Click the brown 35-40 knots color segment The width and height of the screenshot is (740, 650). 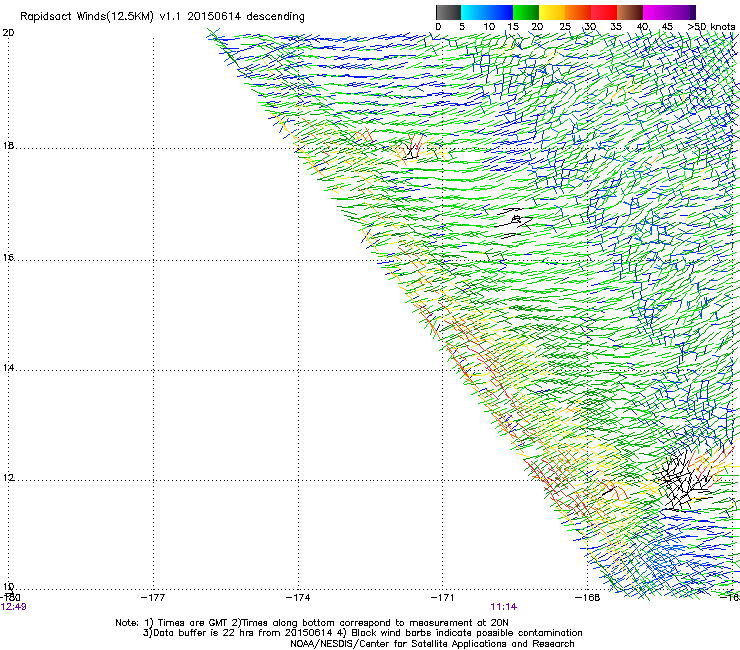pos(630,12)
